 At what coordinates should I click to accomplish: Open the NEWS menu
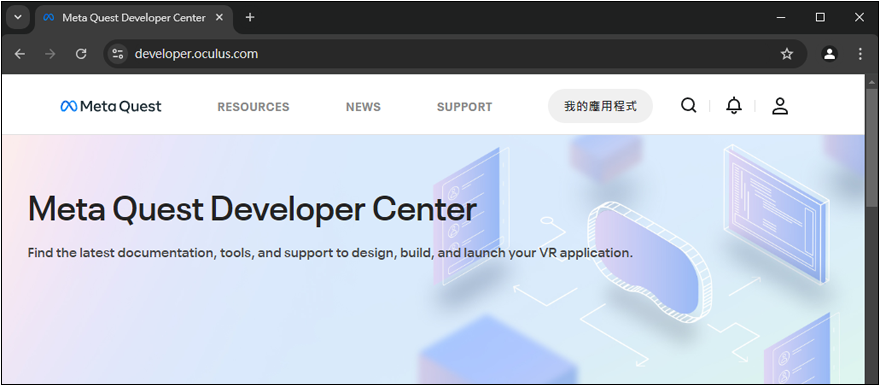click(x=363, y=107)
